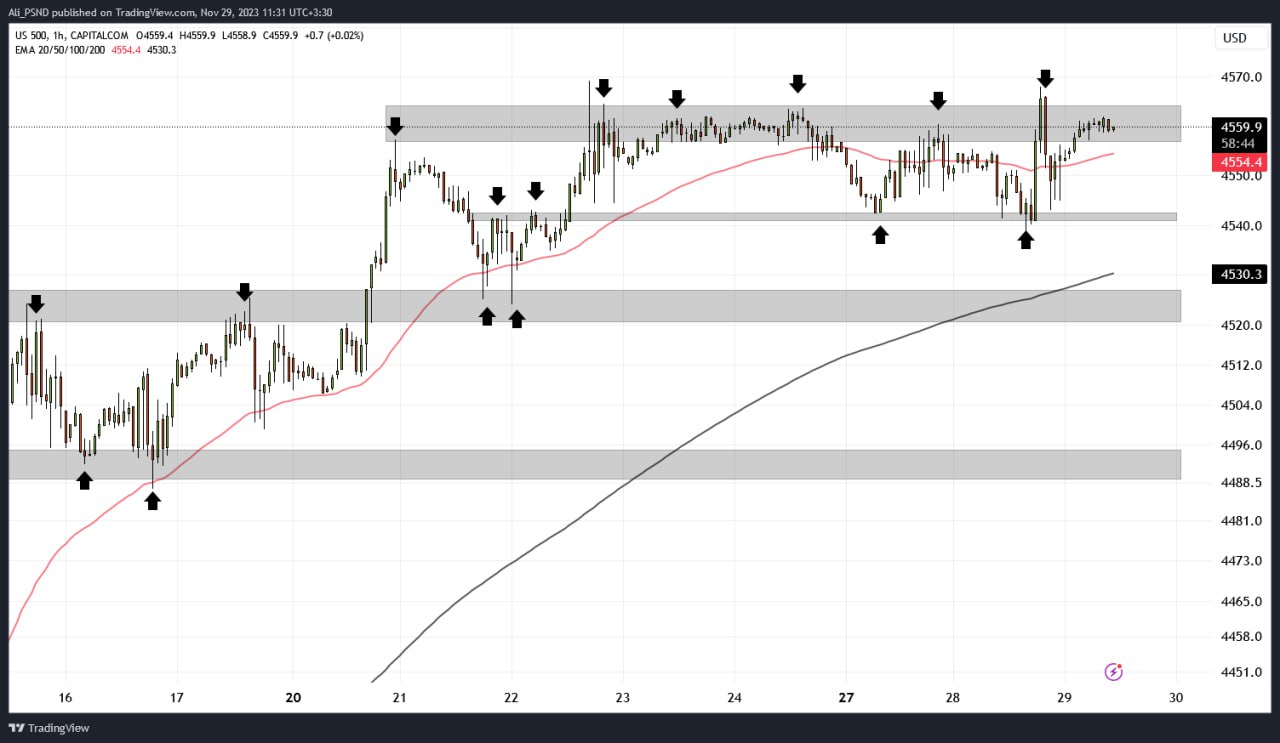Click the purple lightning bolt icon
The height and width of the screenshot is (743, 1280).
1114,671
